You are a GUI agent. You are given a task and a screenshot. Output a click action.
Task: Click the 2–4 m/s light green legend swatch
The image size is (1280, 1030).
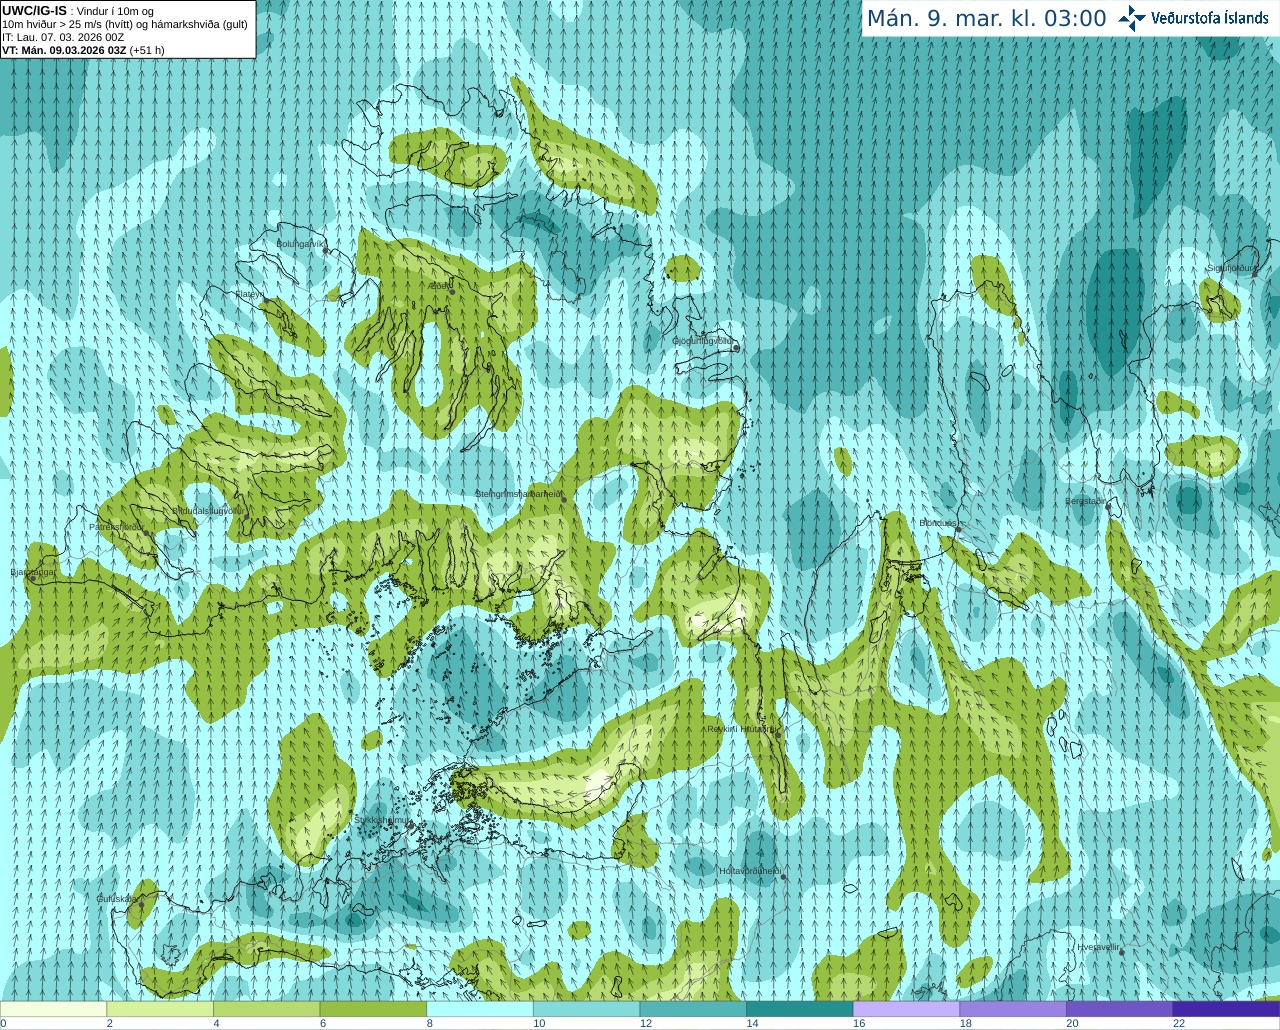click(x=160, y=1009)
